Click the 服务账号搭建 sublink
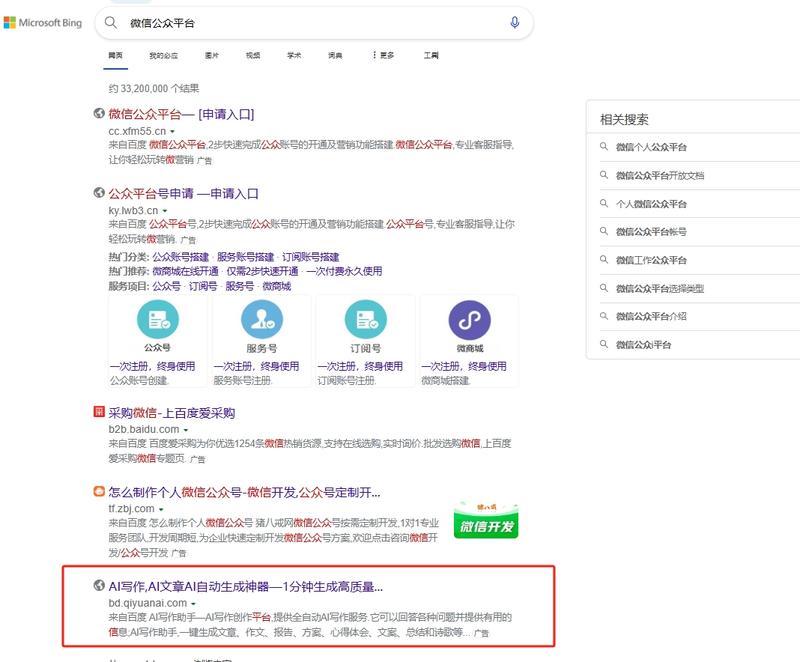 245,257
